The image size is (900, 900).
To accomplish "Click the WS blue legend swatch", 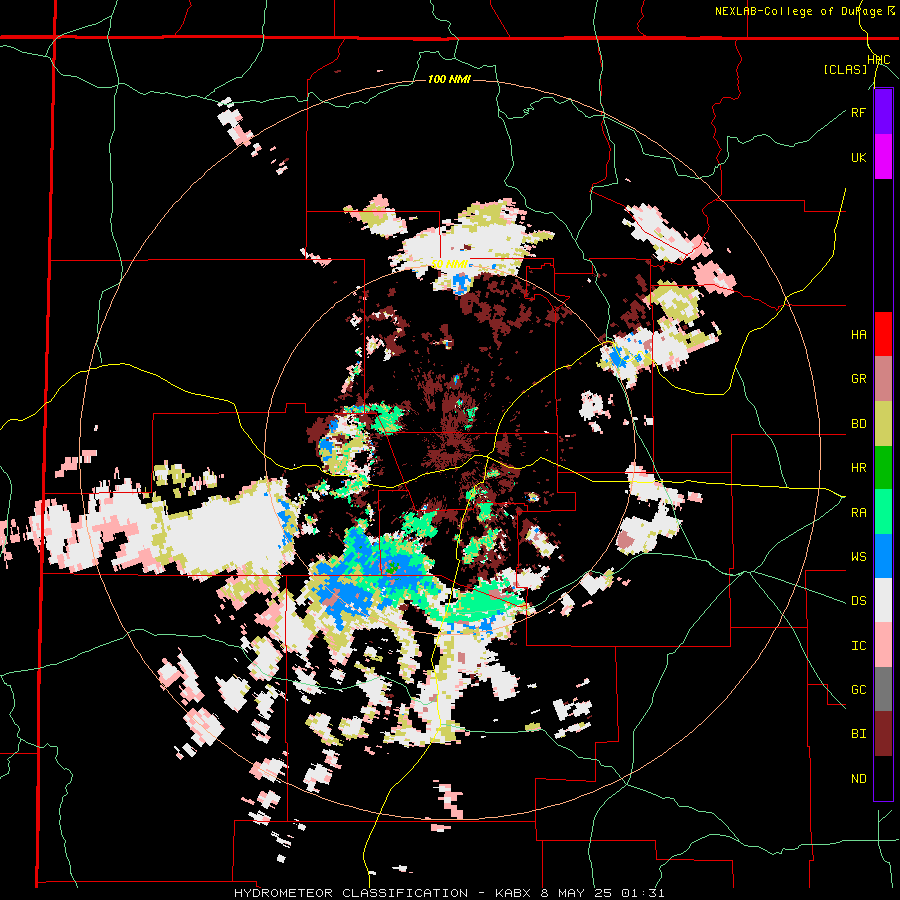I will pos(883,556).
